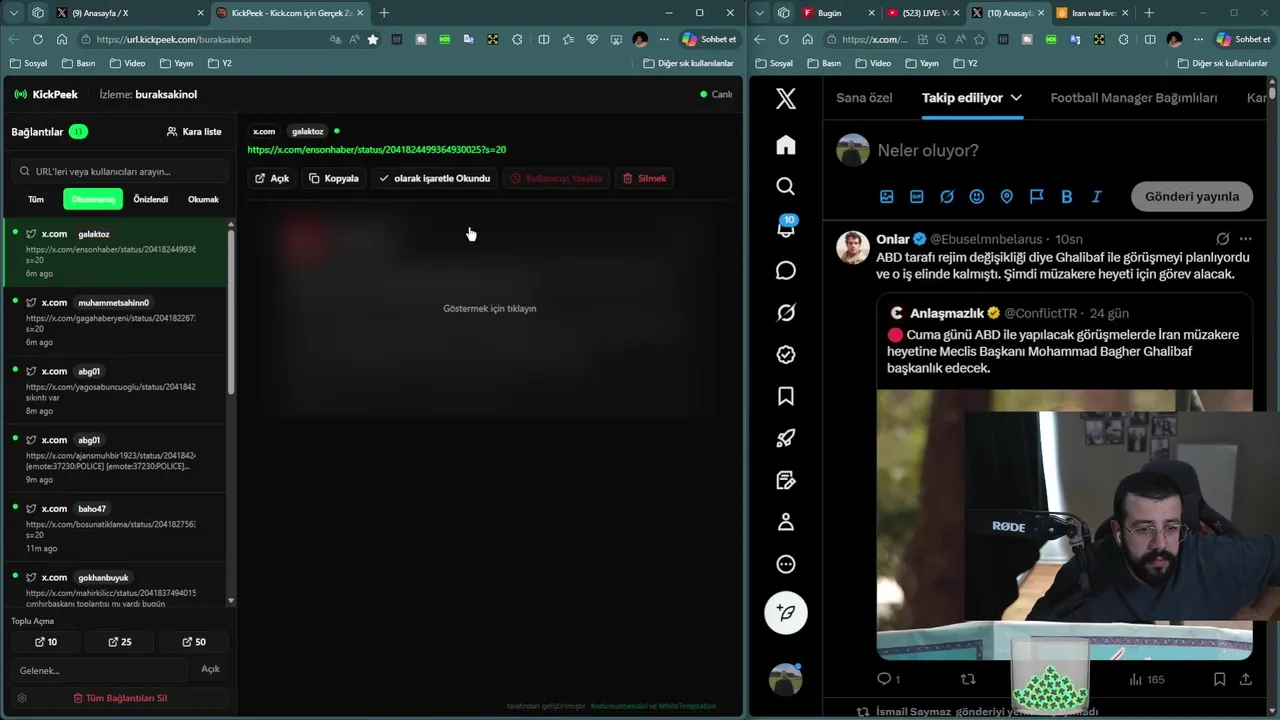Add emoji icon in X composer
Viewport: 1280px width, 720px height.
coord(977,196)
